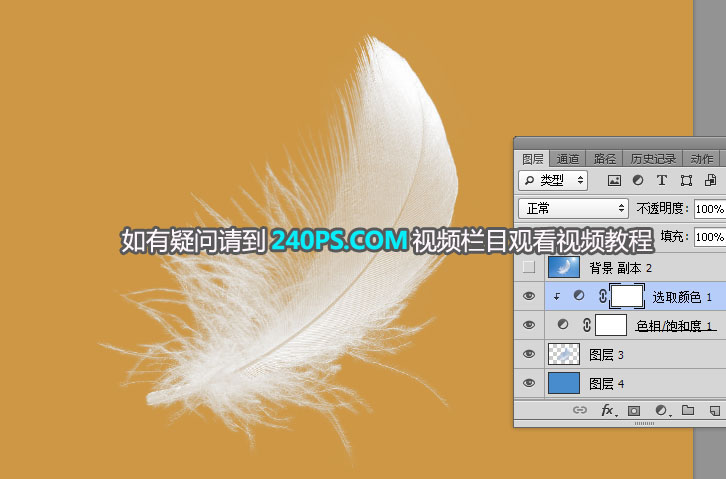Click the 不透明度 opacity value field

pos(710,209)
